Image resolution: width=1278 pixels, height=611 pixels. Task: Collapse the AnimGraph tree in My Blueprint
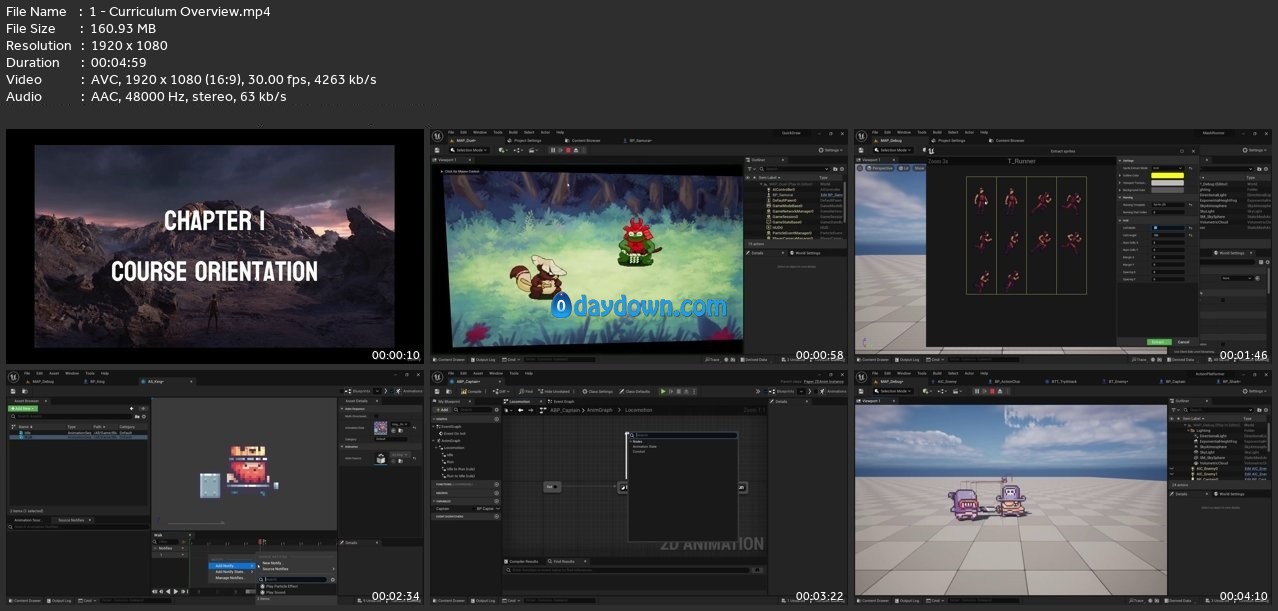(x=435, y=440)
